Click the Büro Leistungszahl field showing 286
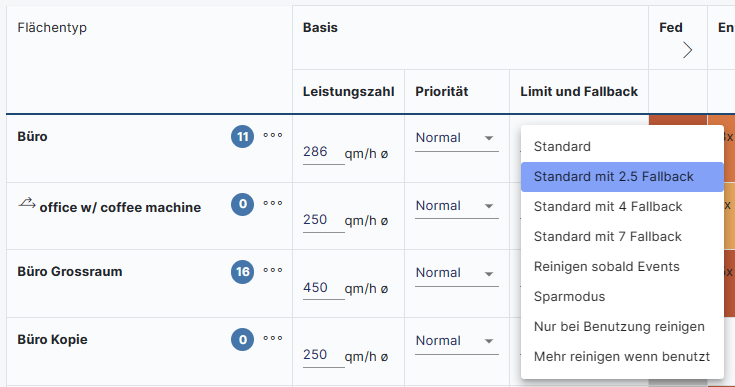 coord(323,152)
